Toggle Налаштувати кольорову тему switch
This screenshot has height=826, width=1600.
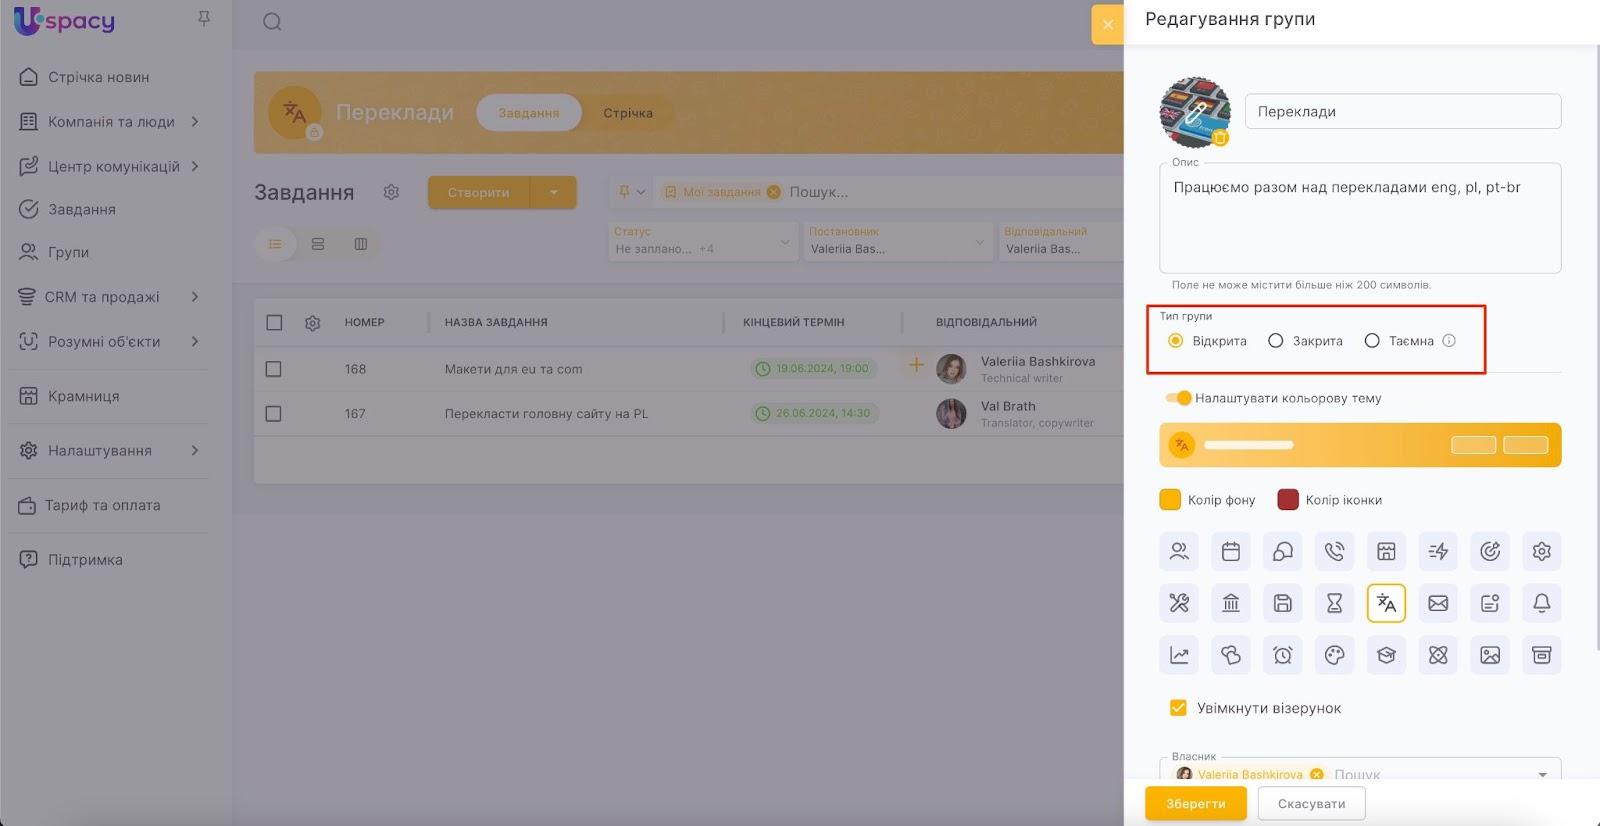click(1179, 398)
